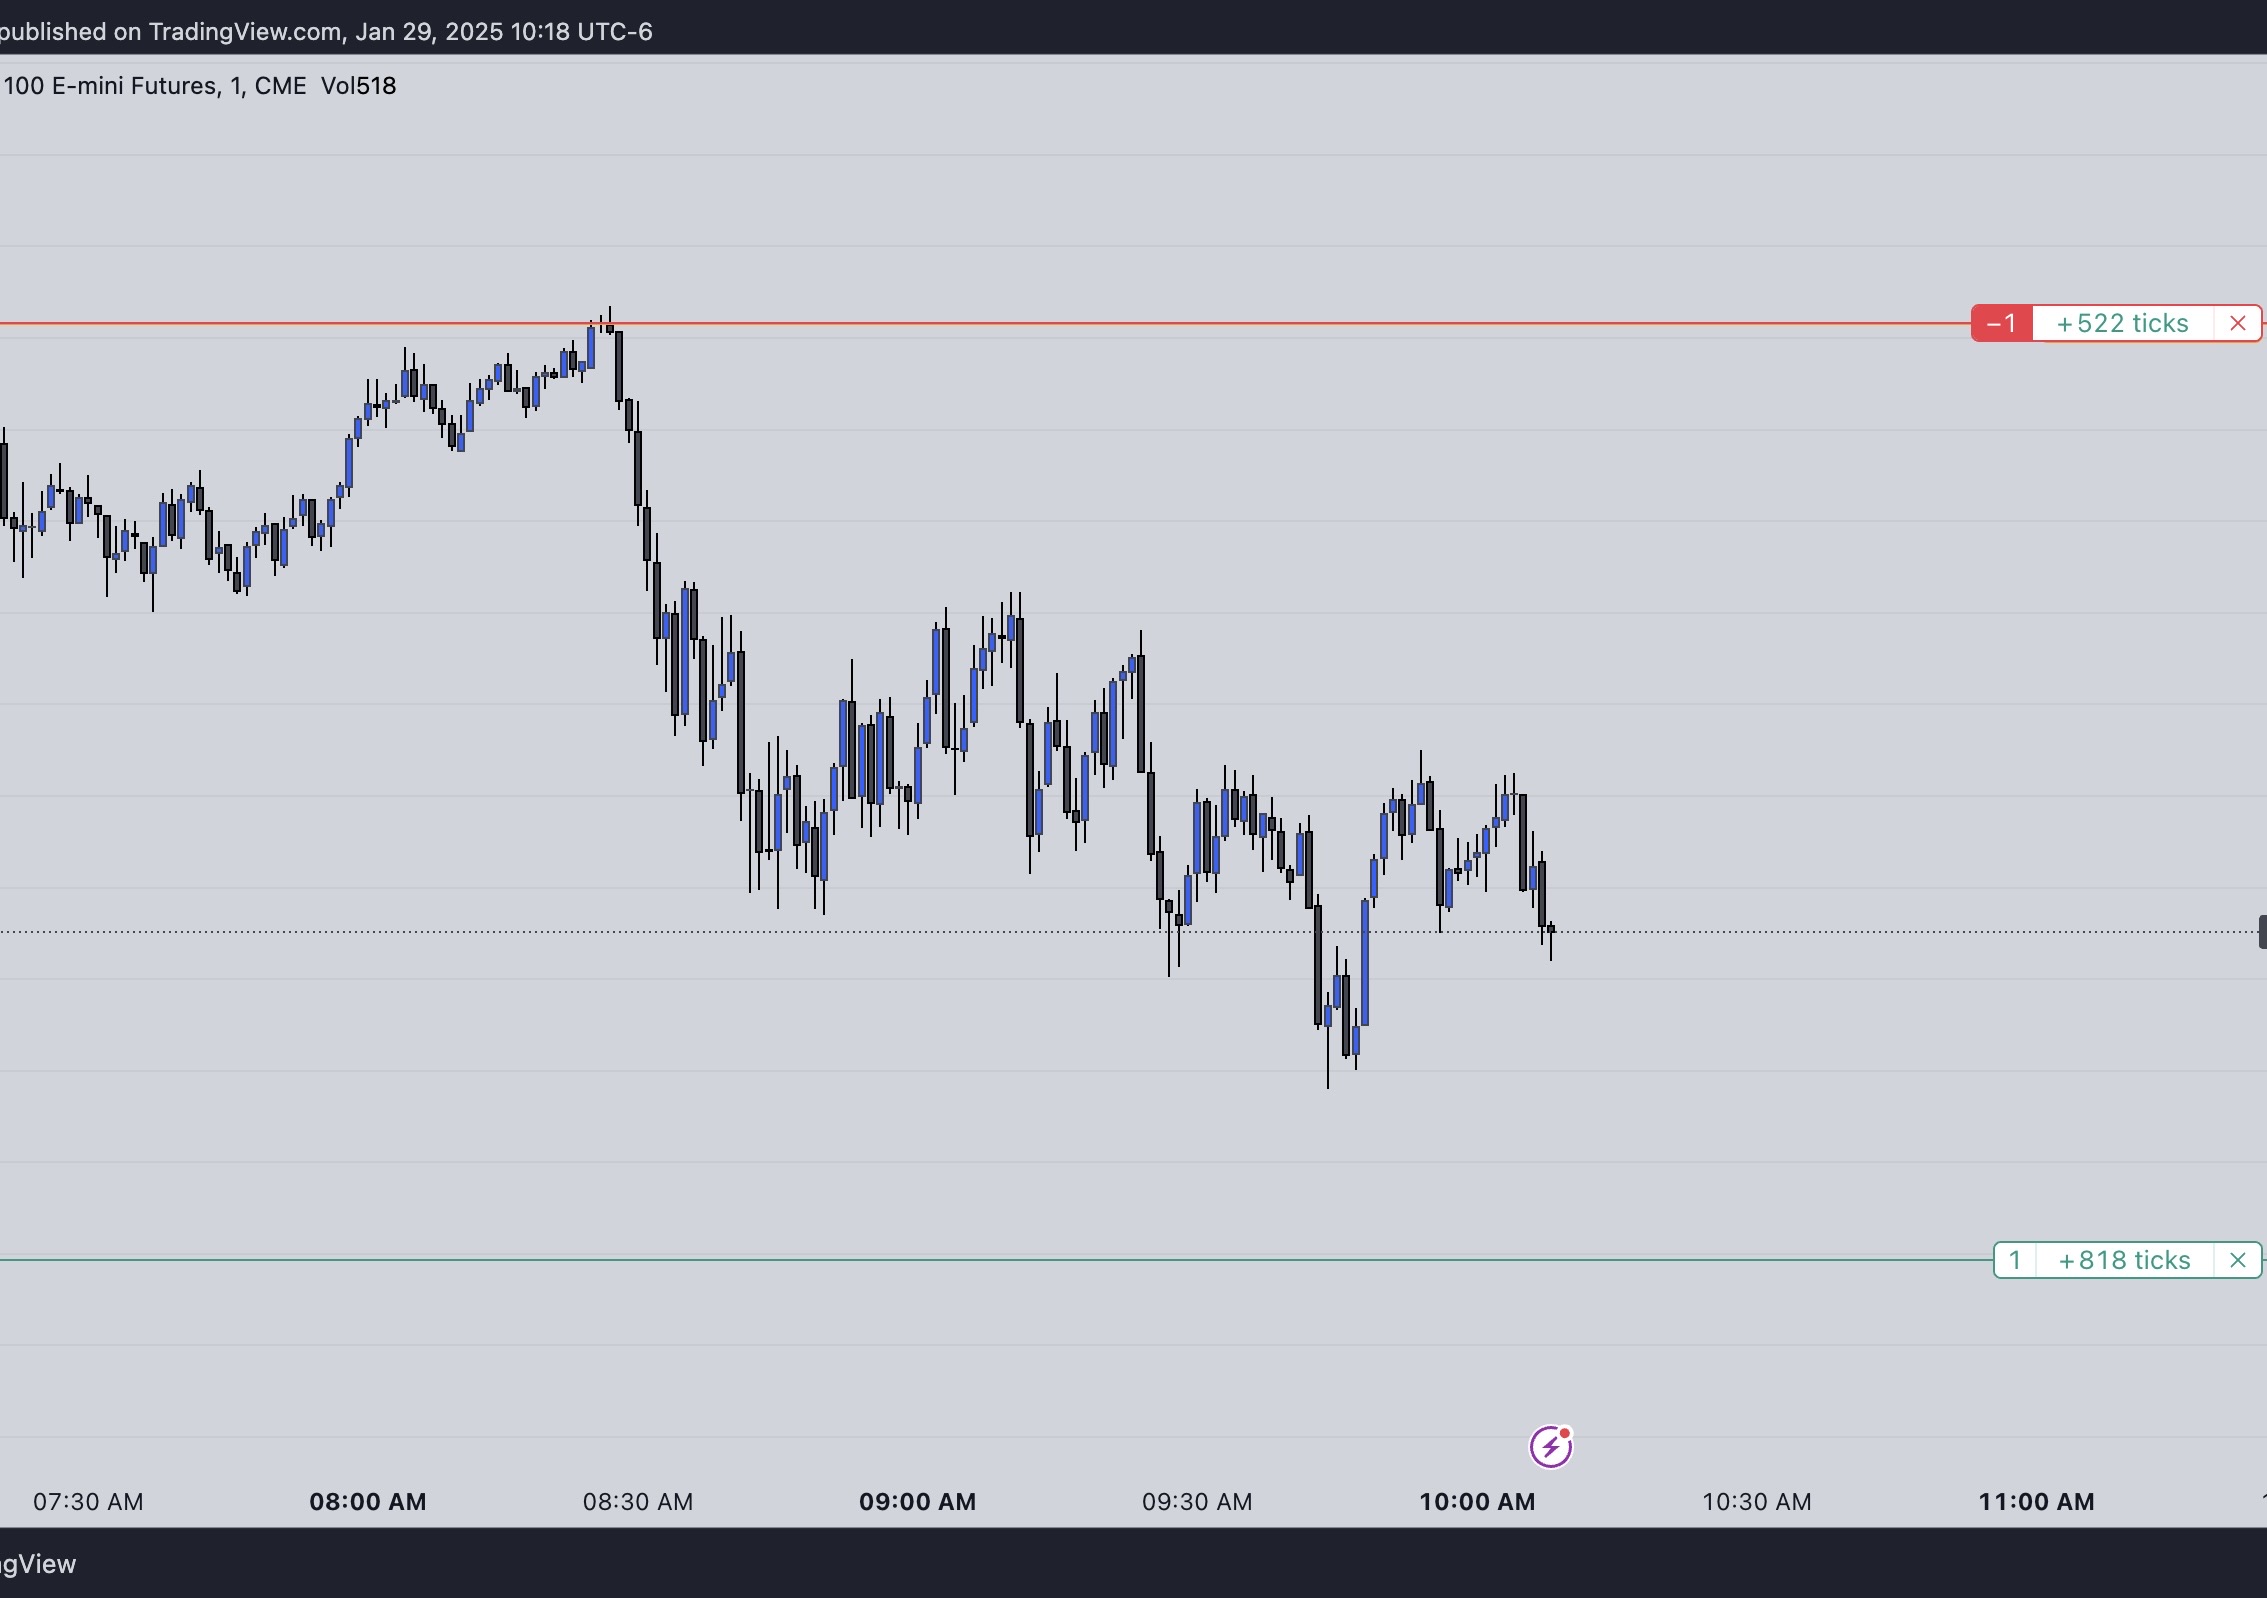Click the 11:00 AM time axis label
This screenshot has width=2267, height=1598.
(x=2036, y=1501)
